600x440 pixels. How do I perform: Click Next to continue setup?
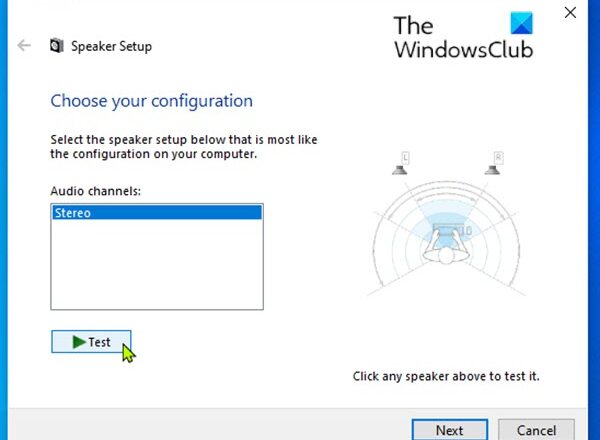(449, 430)
